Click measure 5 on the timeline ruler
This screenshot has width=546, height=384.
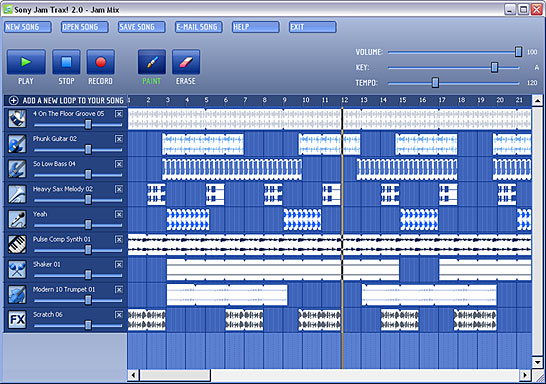[x=206, y=100]
